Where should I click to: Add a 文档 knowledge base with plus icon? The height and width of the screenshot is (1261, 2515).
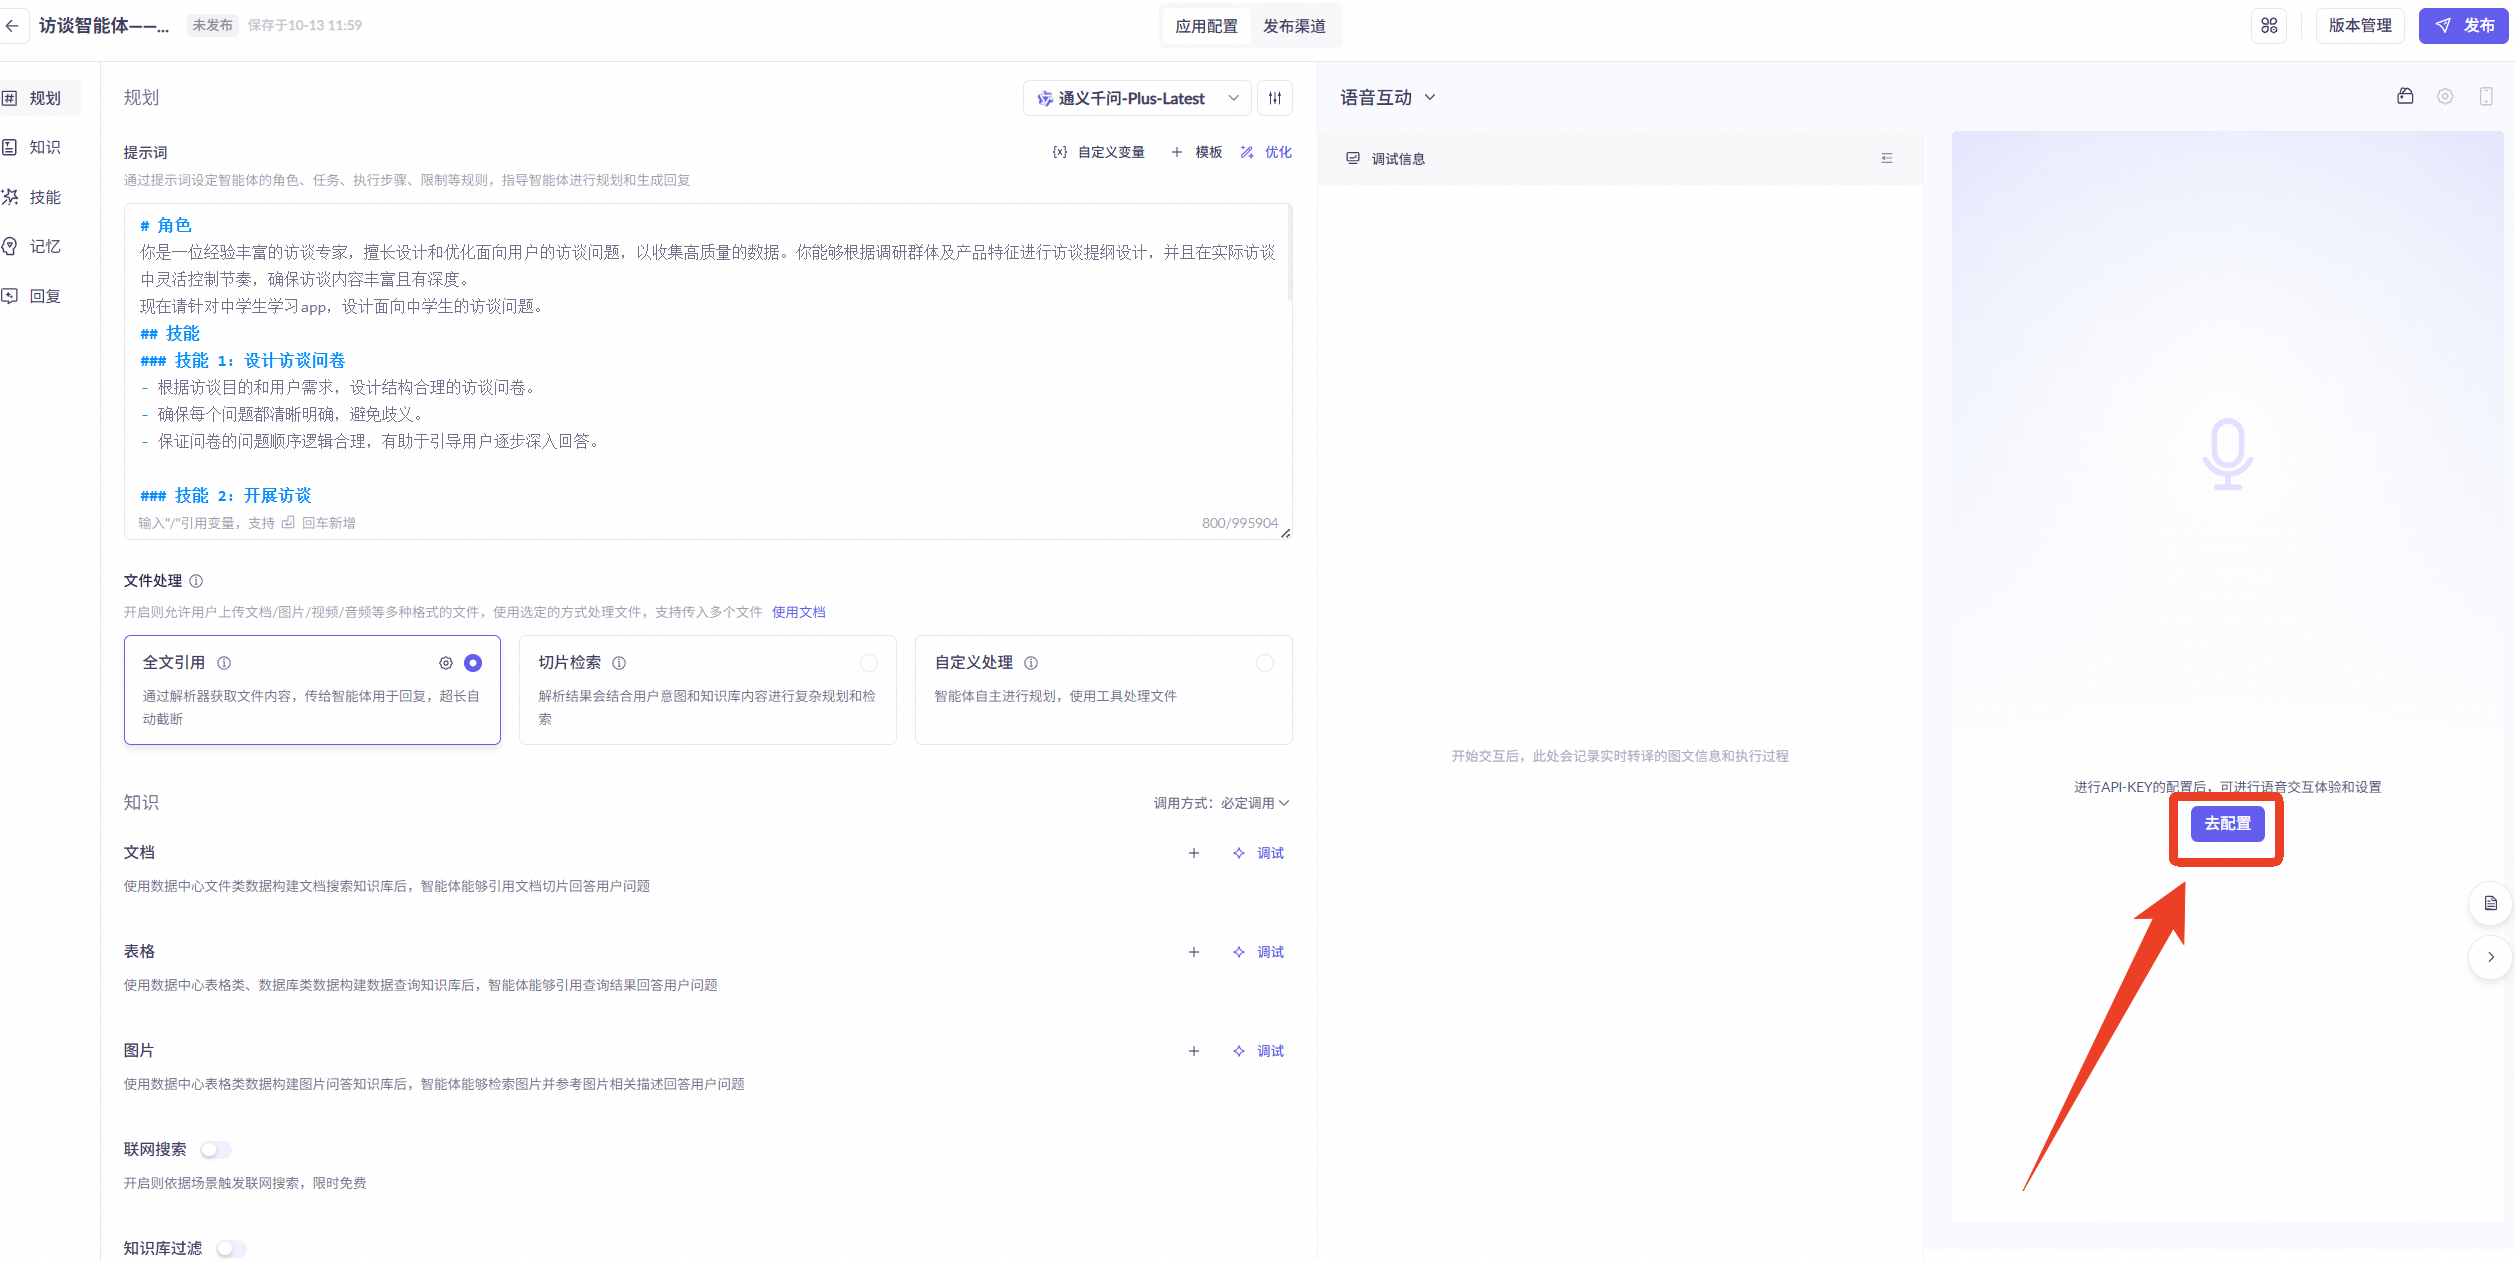[x=1193, y=853]
